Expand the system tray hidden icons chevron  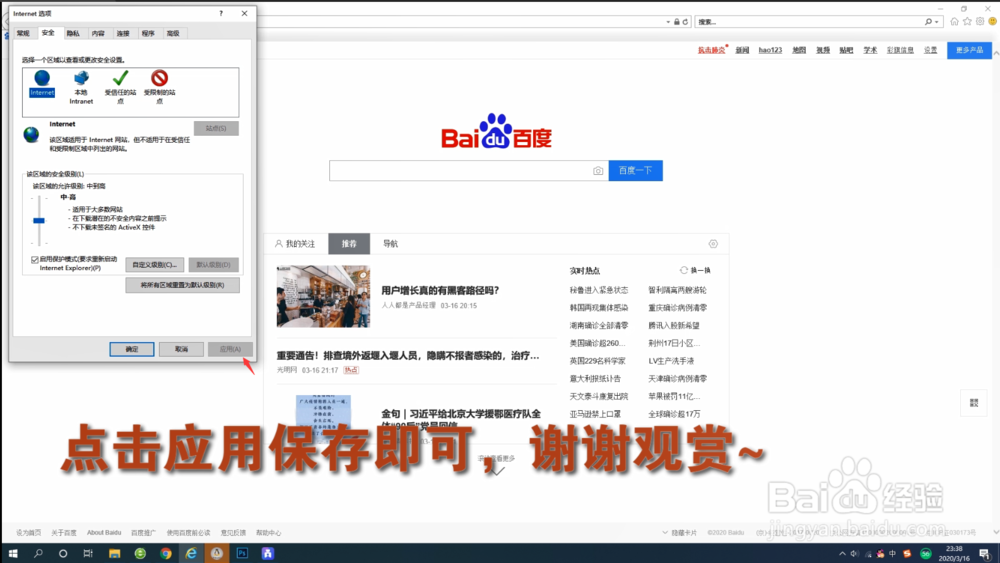pos(842,553)
